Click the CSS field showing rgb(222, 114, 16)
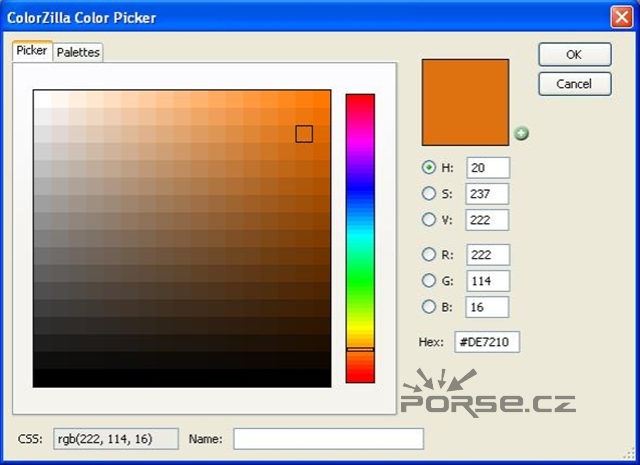The height and width of the screenshot is (465, 640). tap(116, 439)
